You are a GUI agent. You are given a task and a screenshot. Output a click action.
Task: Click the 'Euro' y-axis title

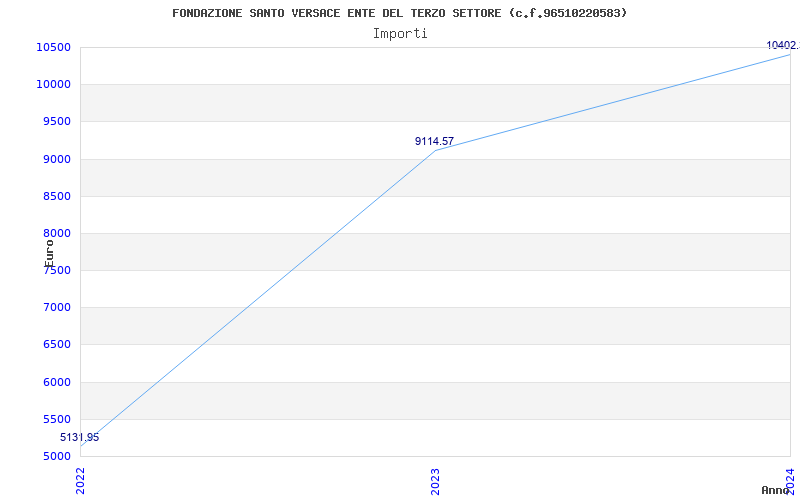49,254
